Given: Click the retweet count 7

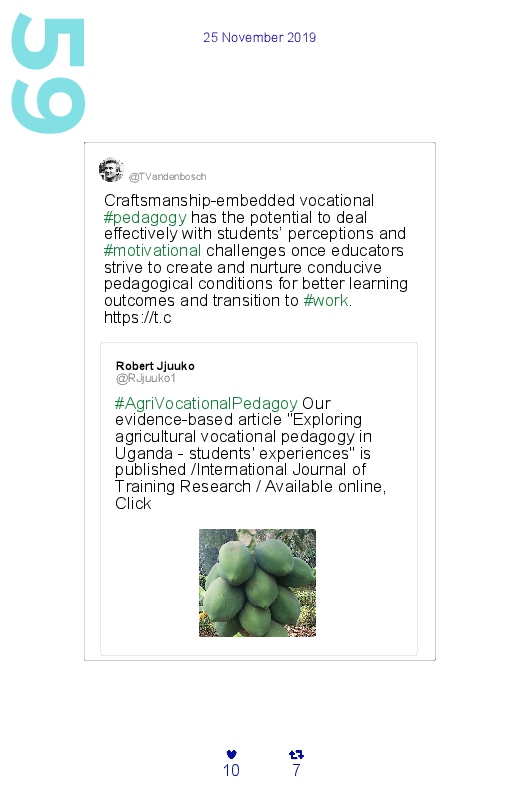Looking at the screenshot, I should 296,770.
